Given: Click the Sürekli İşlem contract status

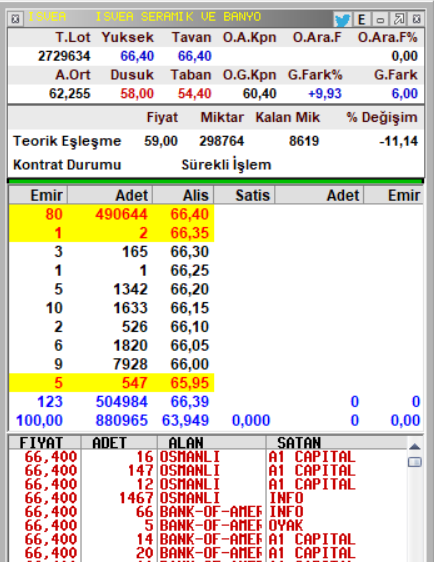Looking at the screenshot, I should [x=226, y=165].
